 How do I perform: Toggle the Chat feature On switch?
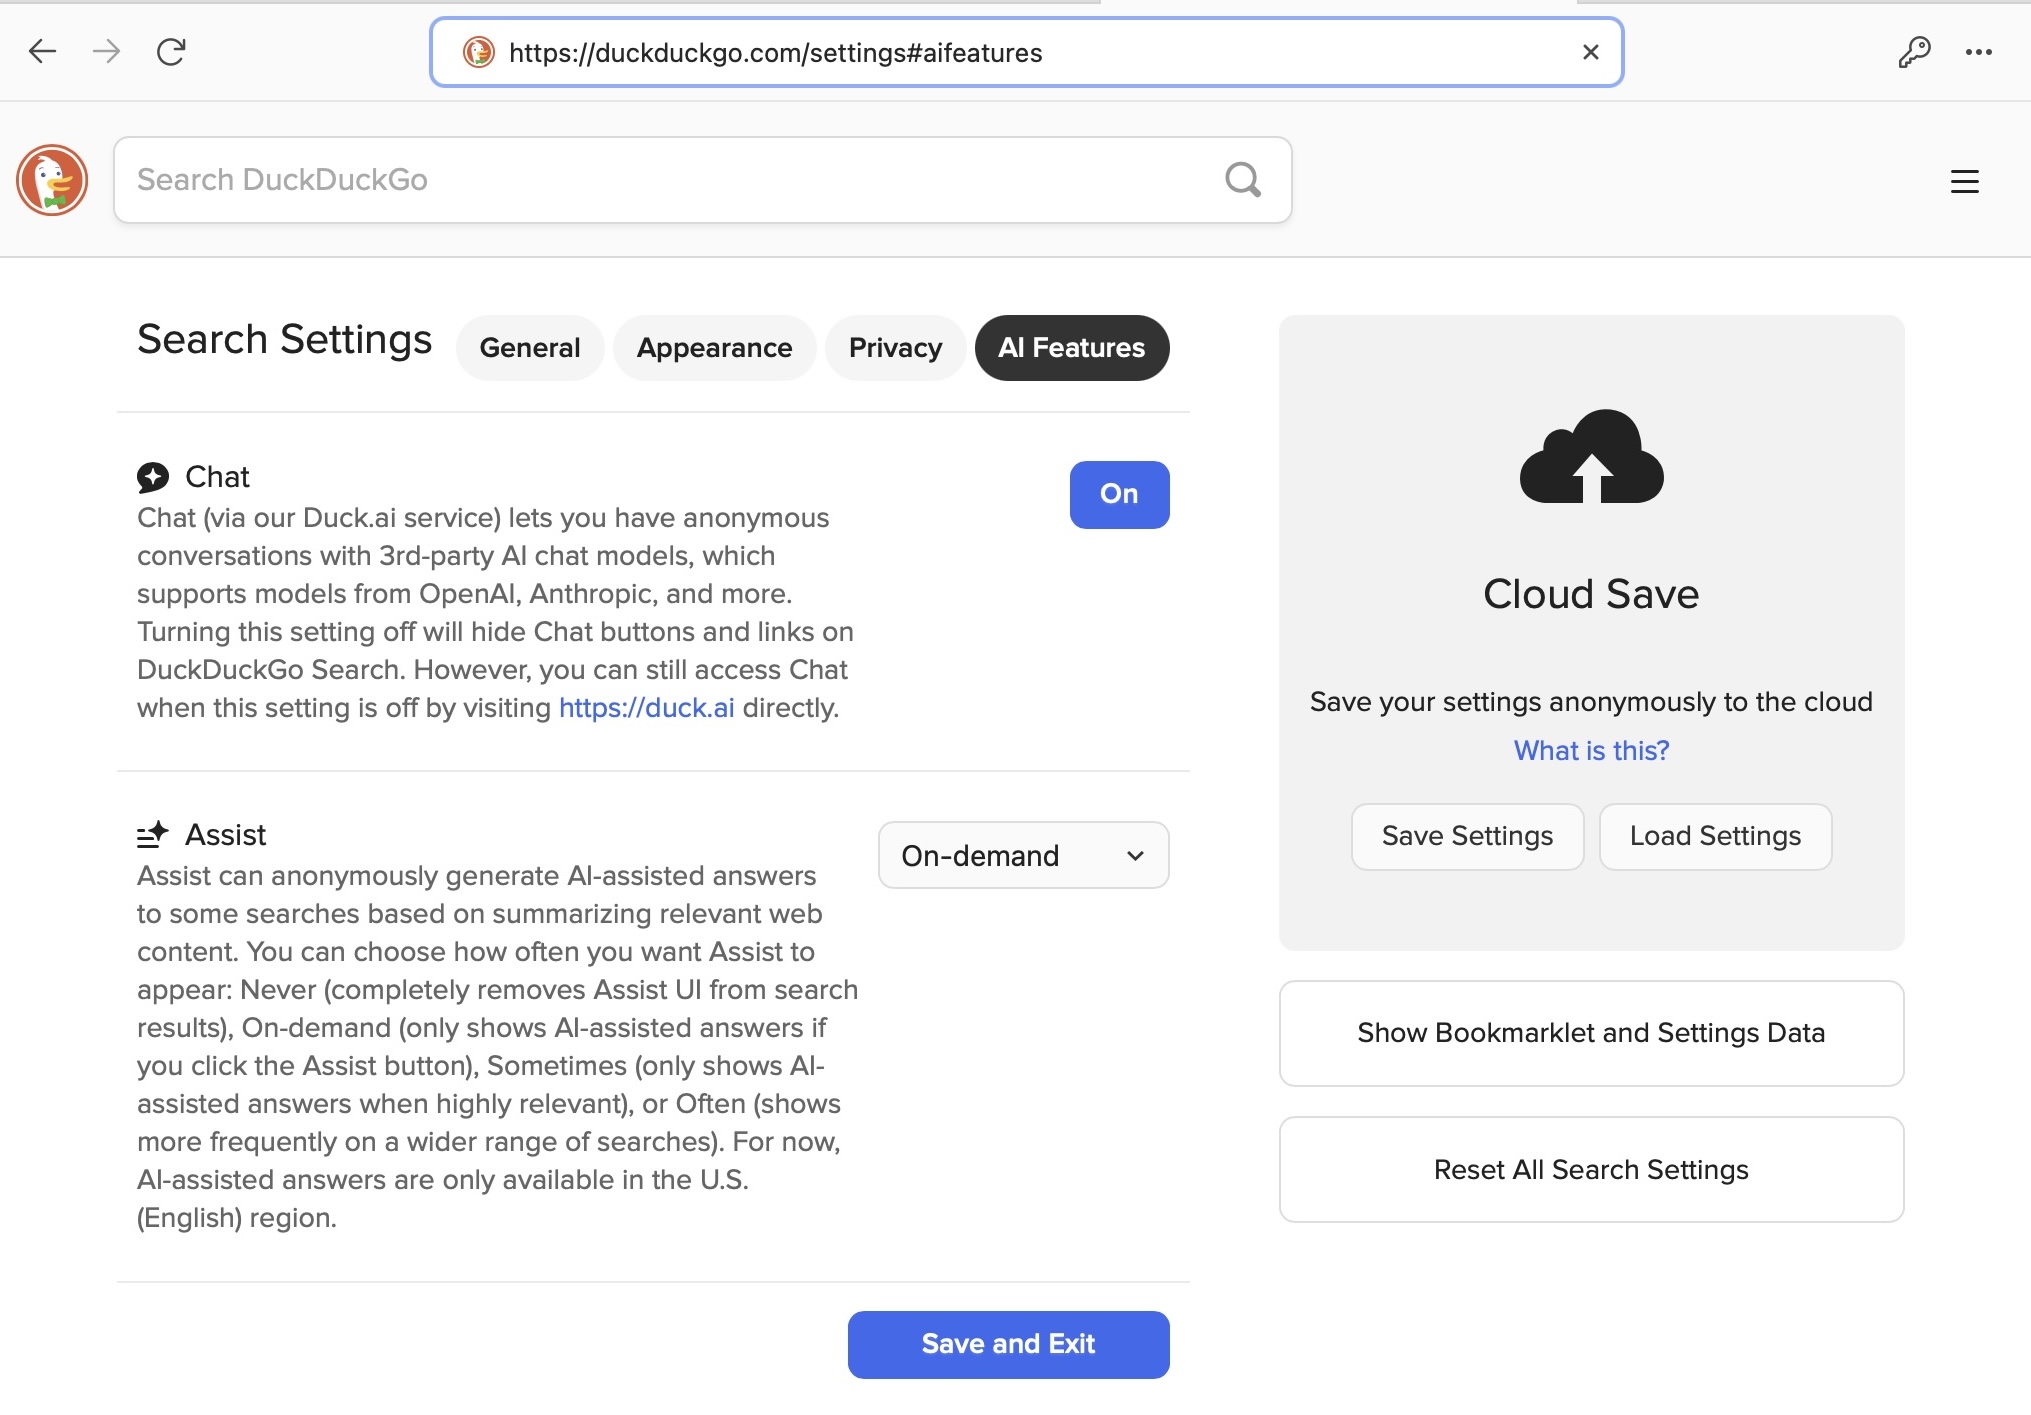[x=1117, y=494]
